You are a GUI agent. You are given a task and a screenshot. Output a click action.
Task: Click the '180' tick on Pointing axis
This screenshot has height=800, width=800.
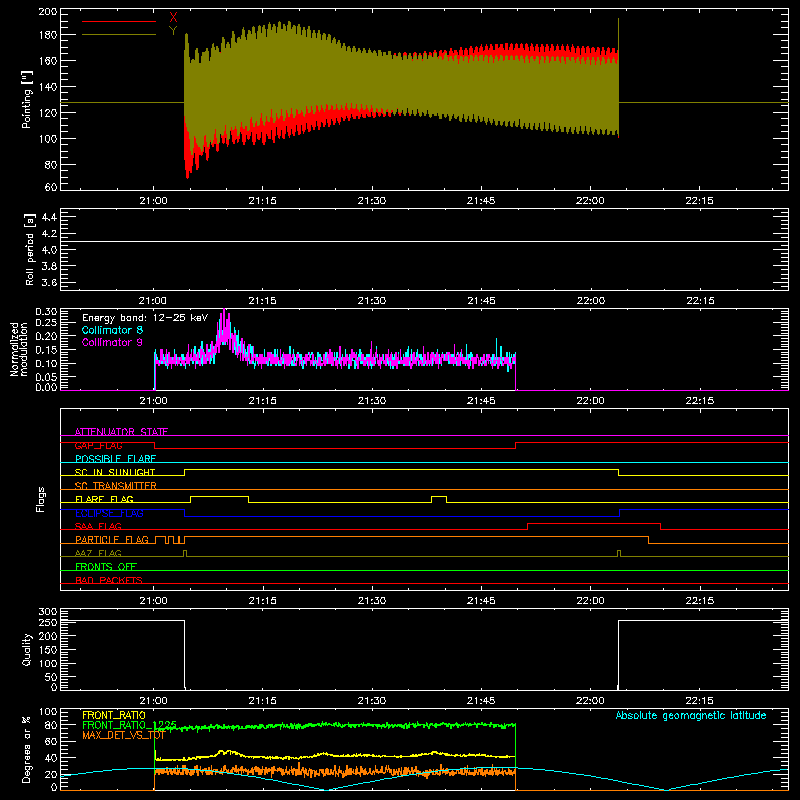(x=48, y=35)
